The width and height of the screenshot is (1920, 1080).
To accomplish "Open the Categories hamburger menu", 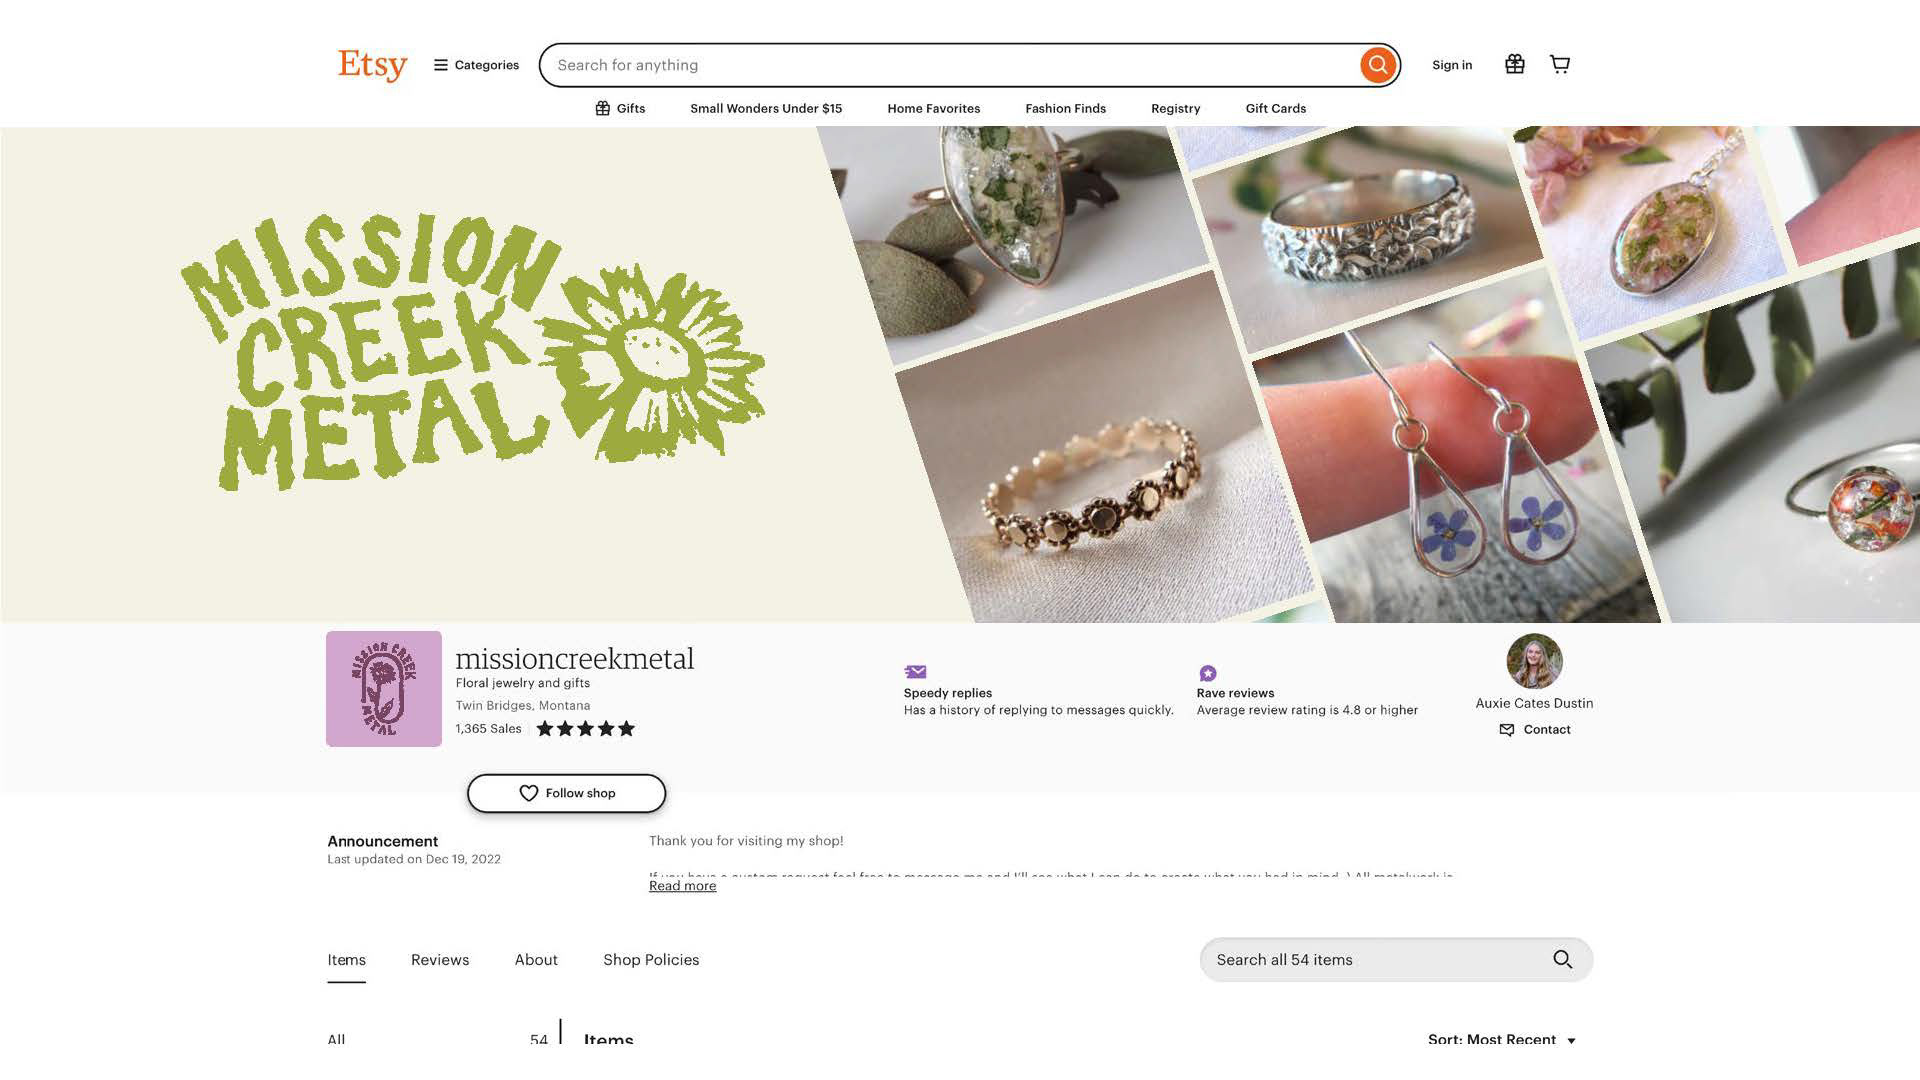I will [x=476, y=65].
